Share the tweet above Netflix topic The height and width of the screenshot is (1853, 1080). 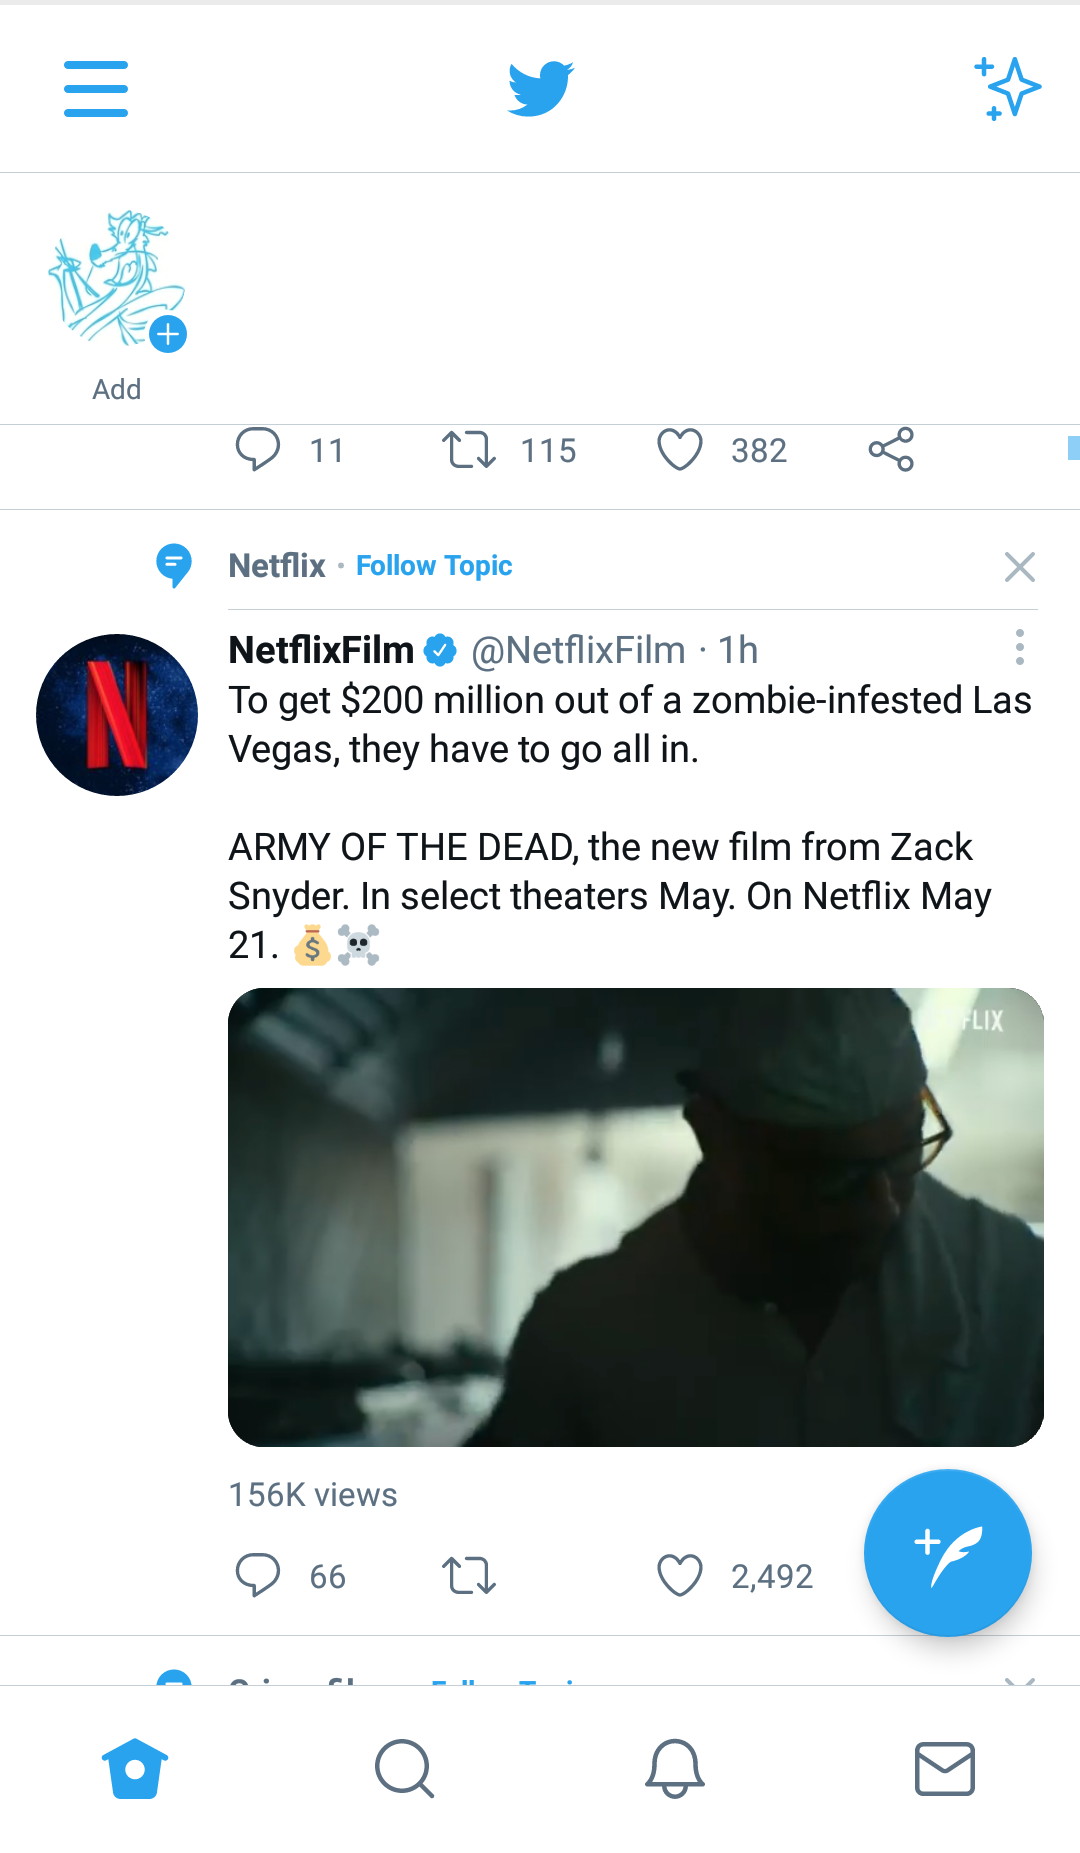891,449
